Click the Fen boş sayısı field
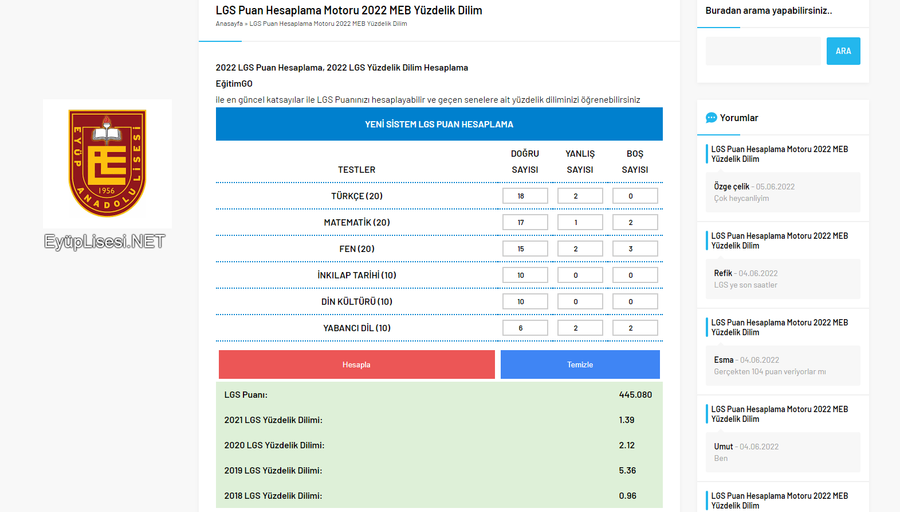The height and width of the screenshot is (512, 900). (x=635, y=249)
